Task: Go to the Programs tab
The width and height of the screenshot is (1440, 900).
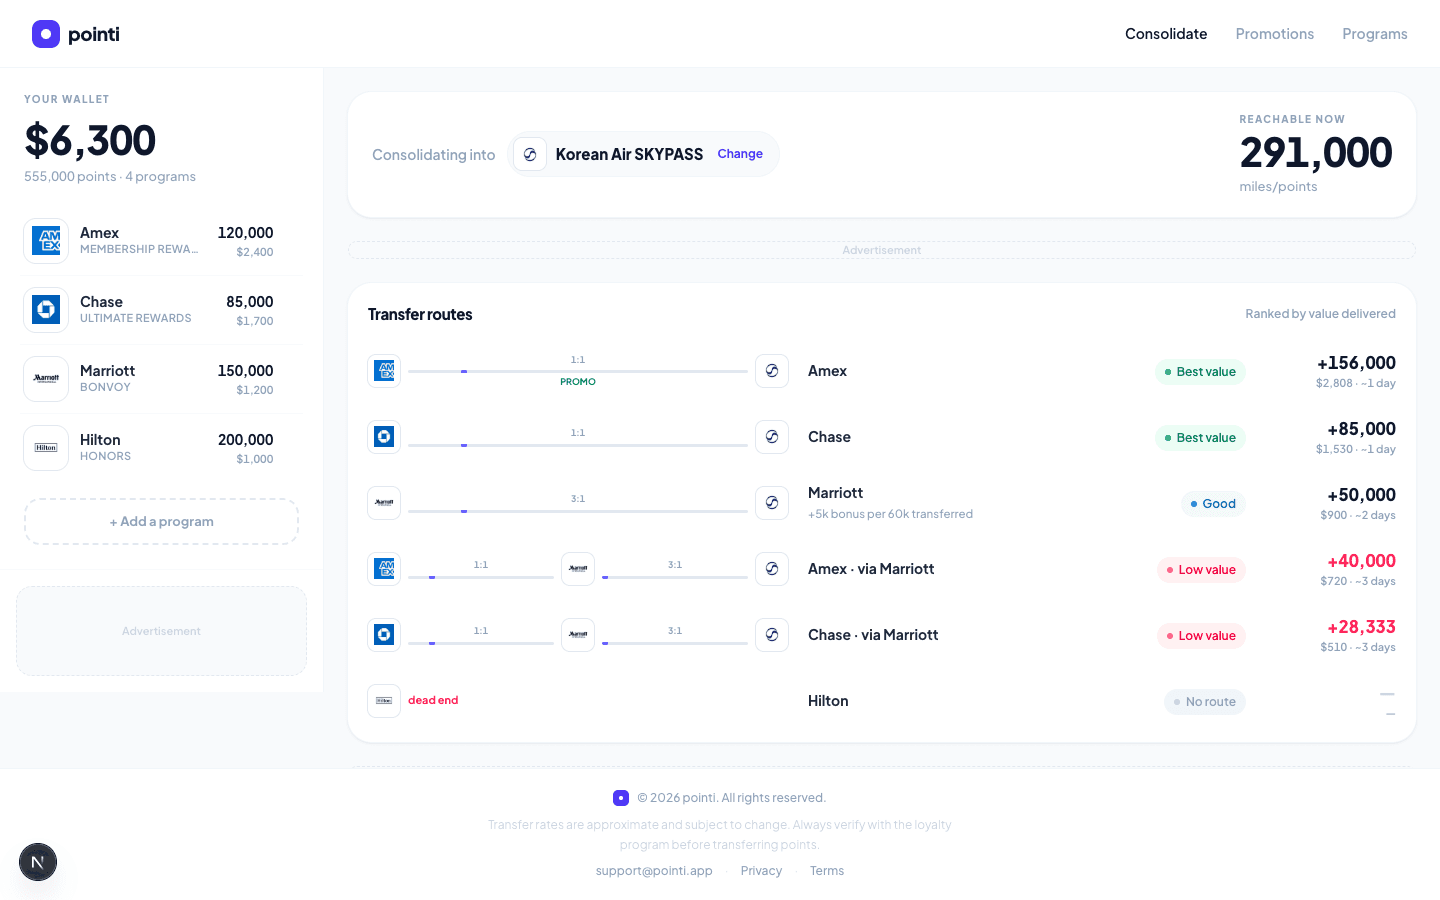Action: (1375, 34)
